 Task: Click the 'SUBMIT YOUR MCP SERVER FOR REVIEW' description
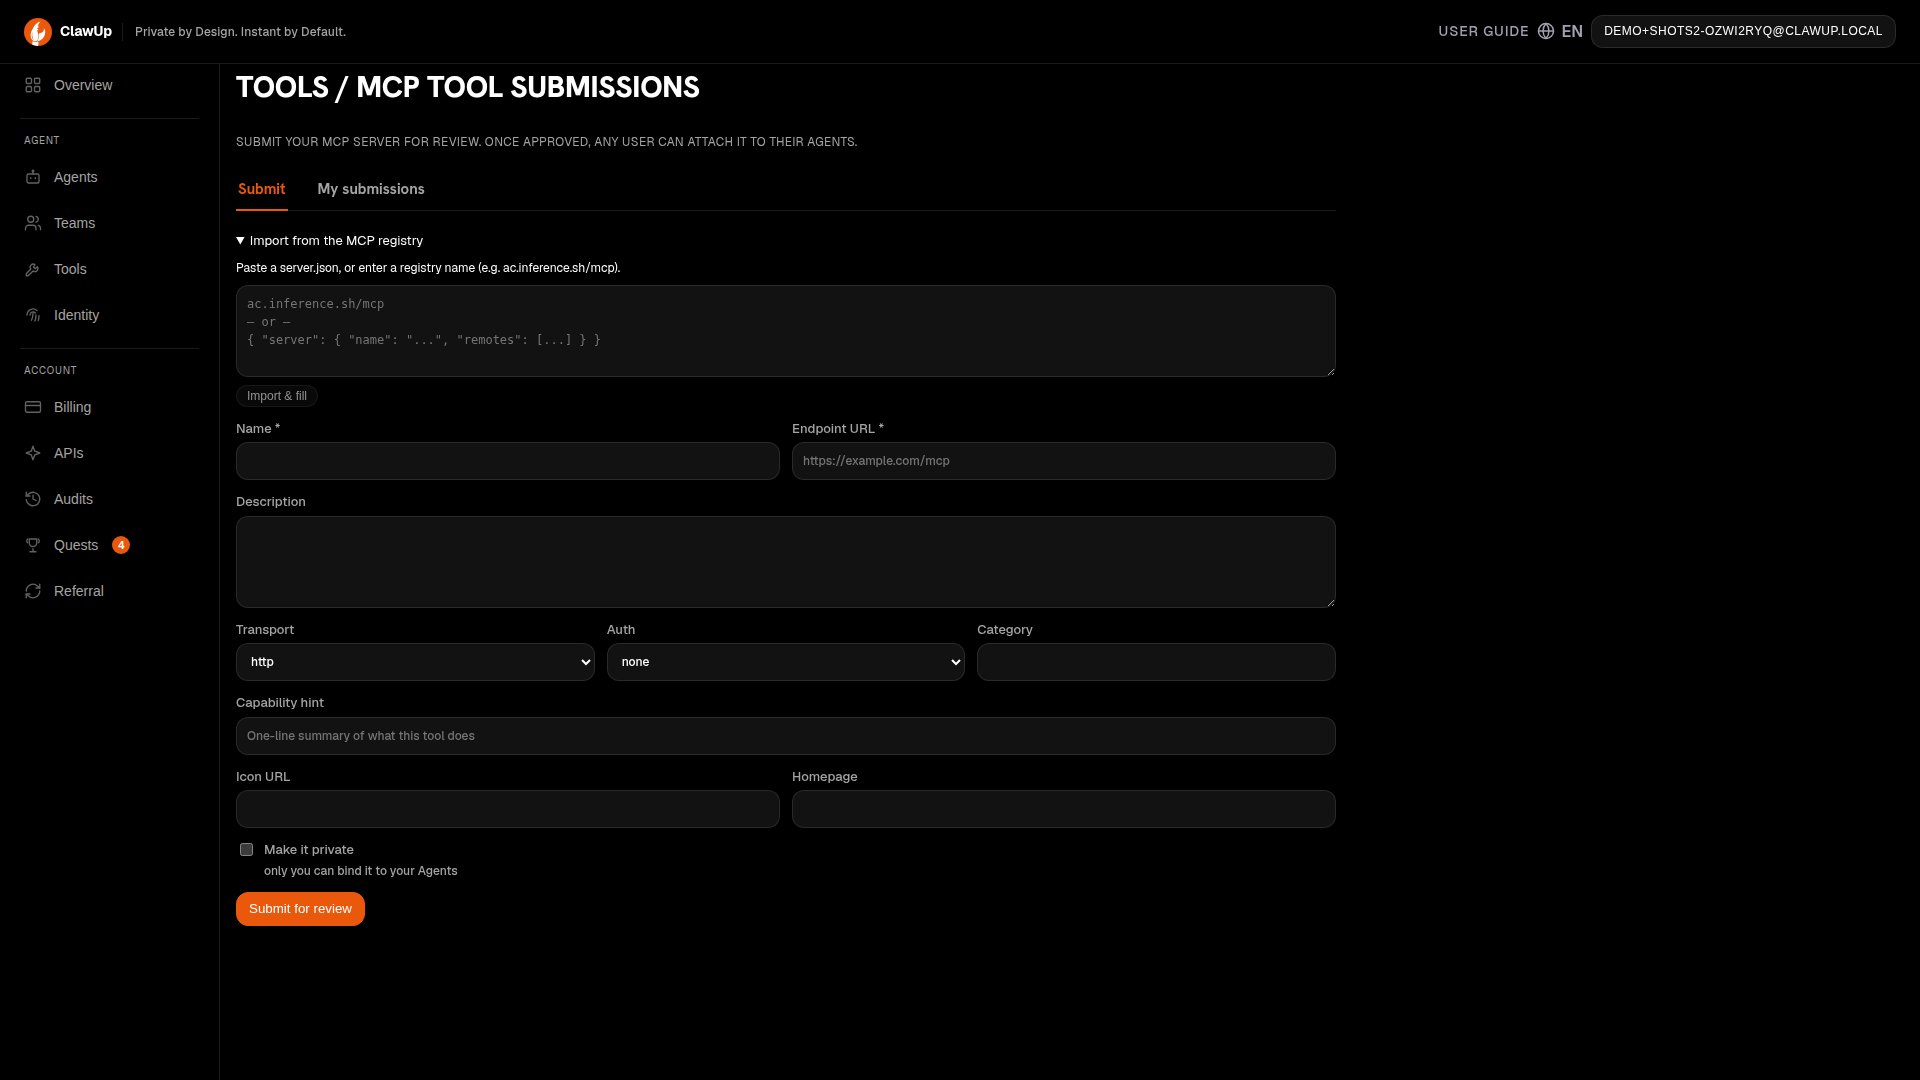[x=546, y=142]
